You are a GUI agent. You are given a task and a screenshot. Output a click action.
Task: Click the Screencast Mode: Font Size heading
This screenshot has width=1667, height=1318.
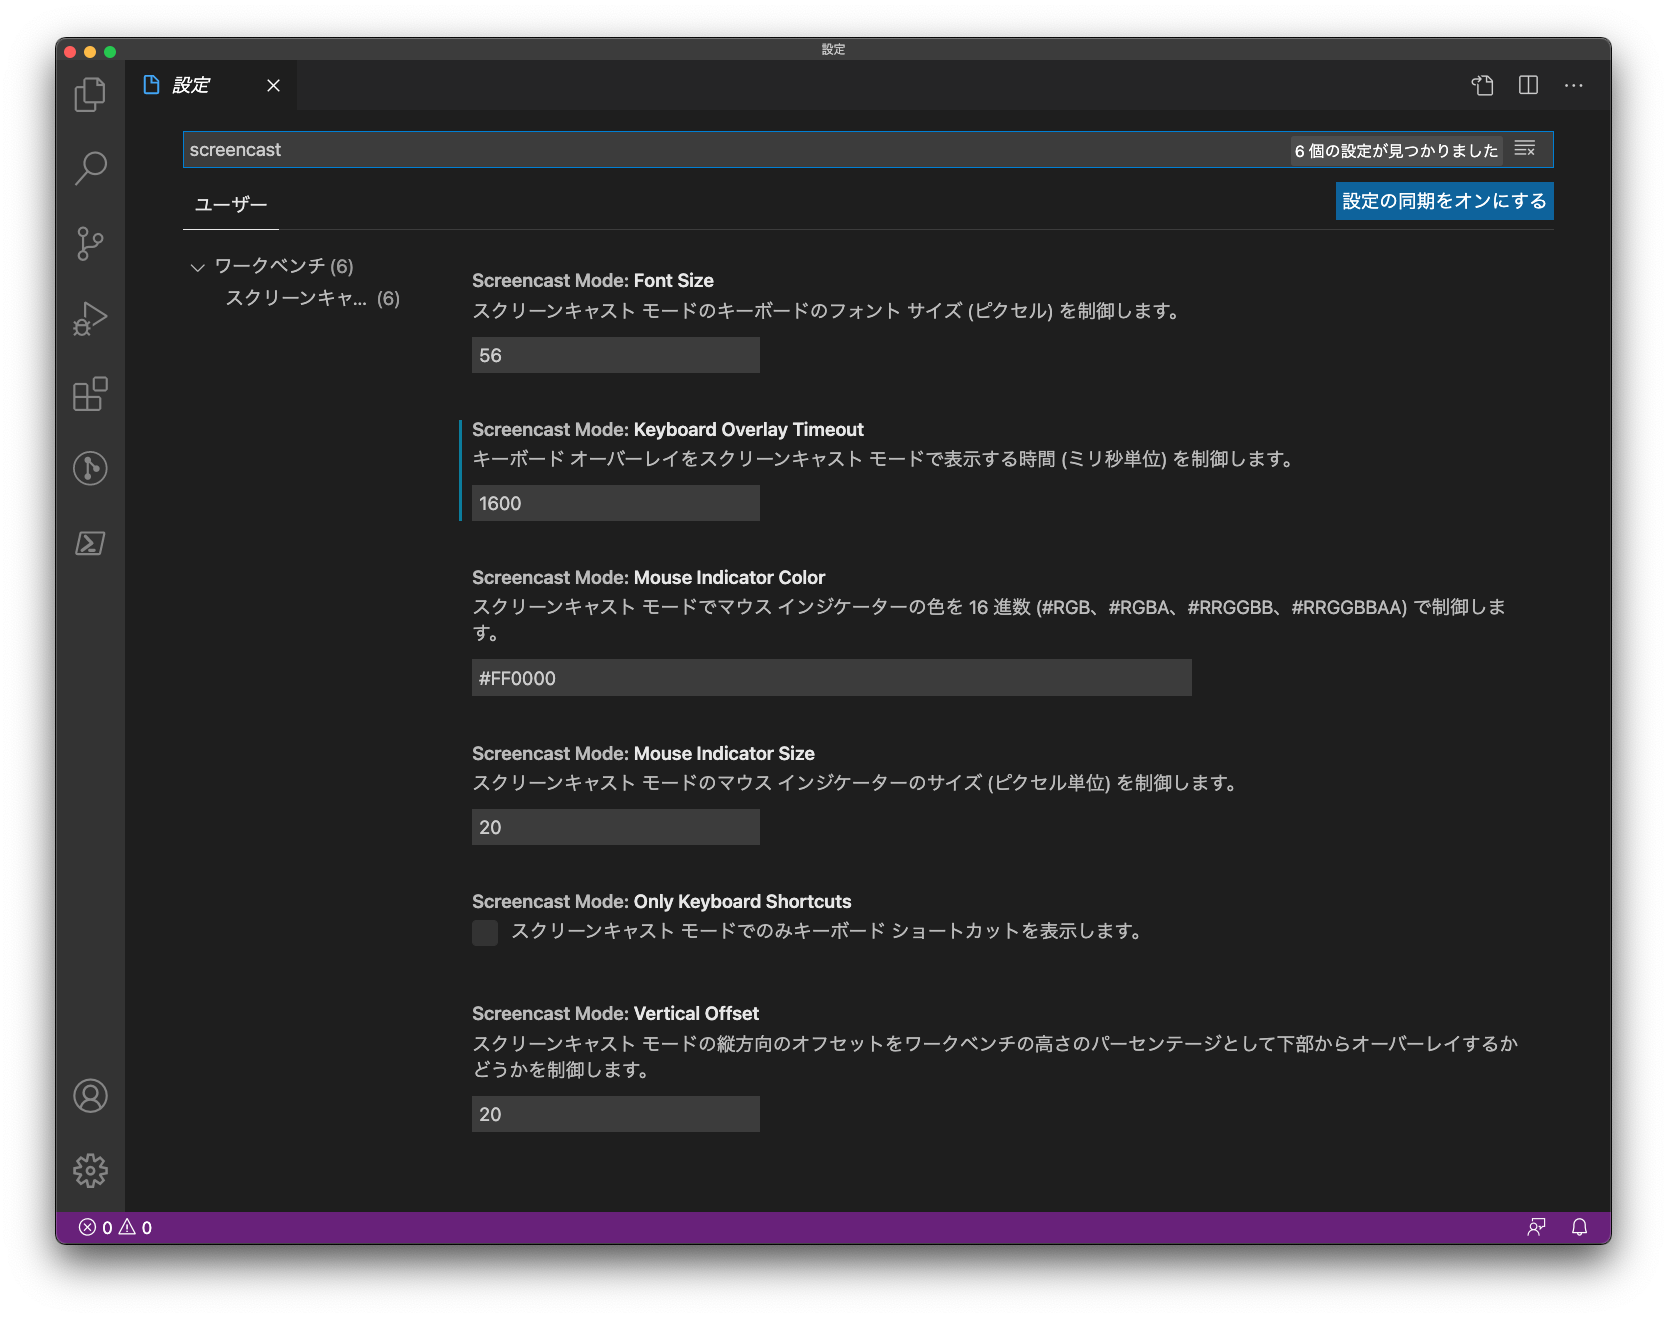[593, 281]
